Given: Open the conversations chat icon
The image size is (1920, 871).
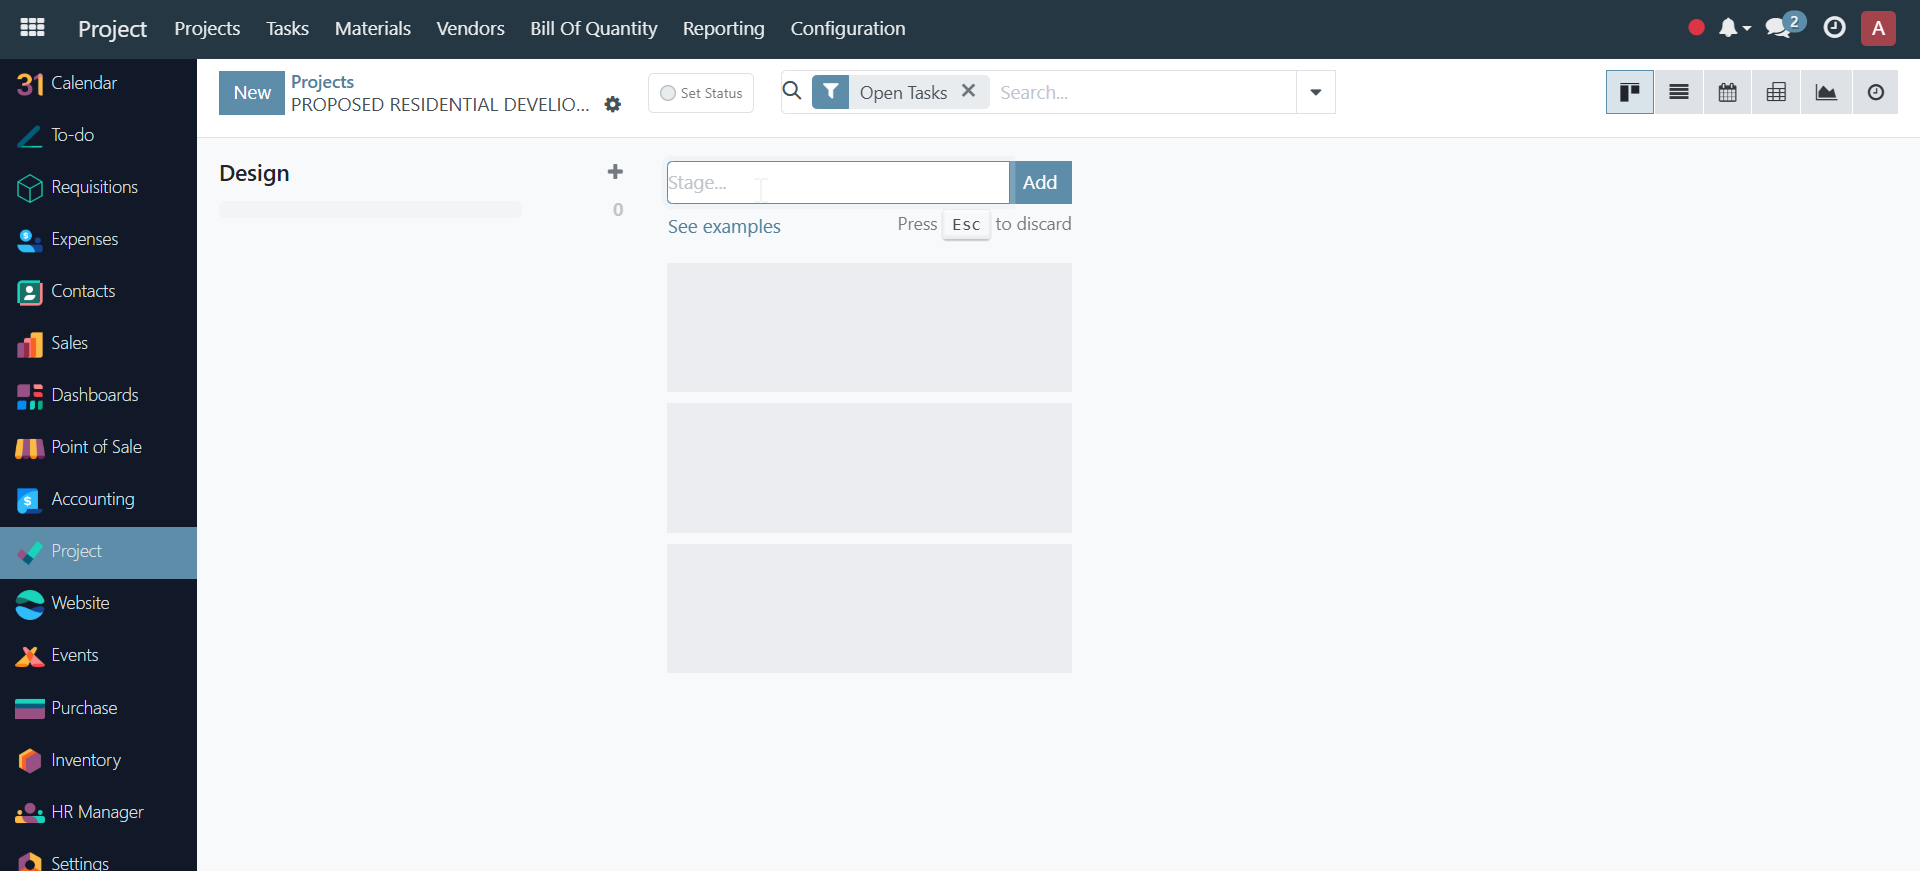Looking at the screenshot, I should point(1779,28).
